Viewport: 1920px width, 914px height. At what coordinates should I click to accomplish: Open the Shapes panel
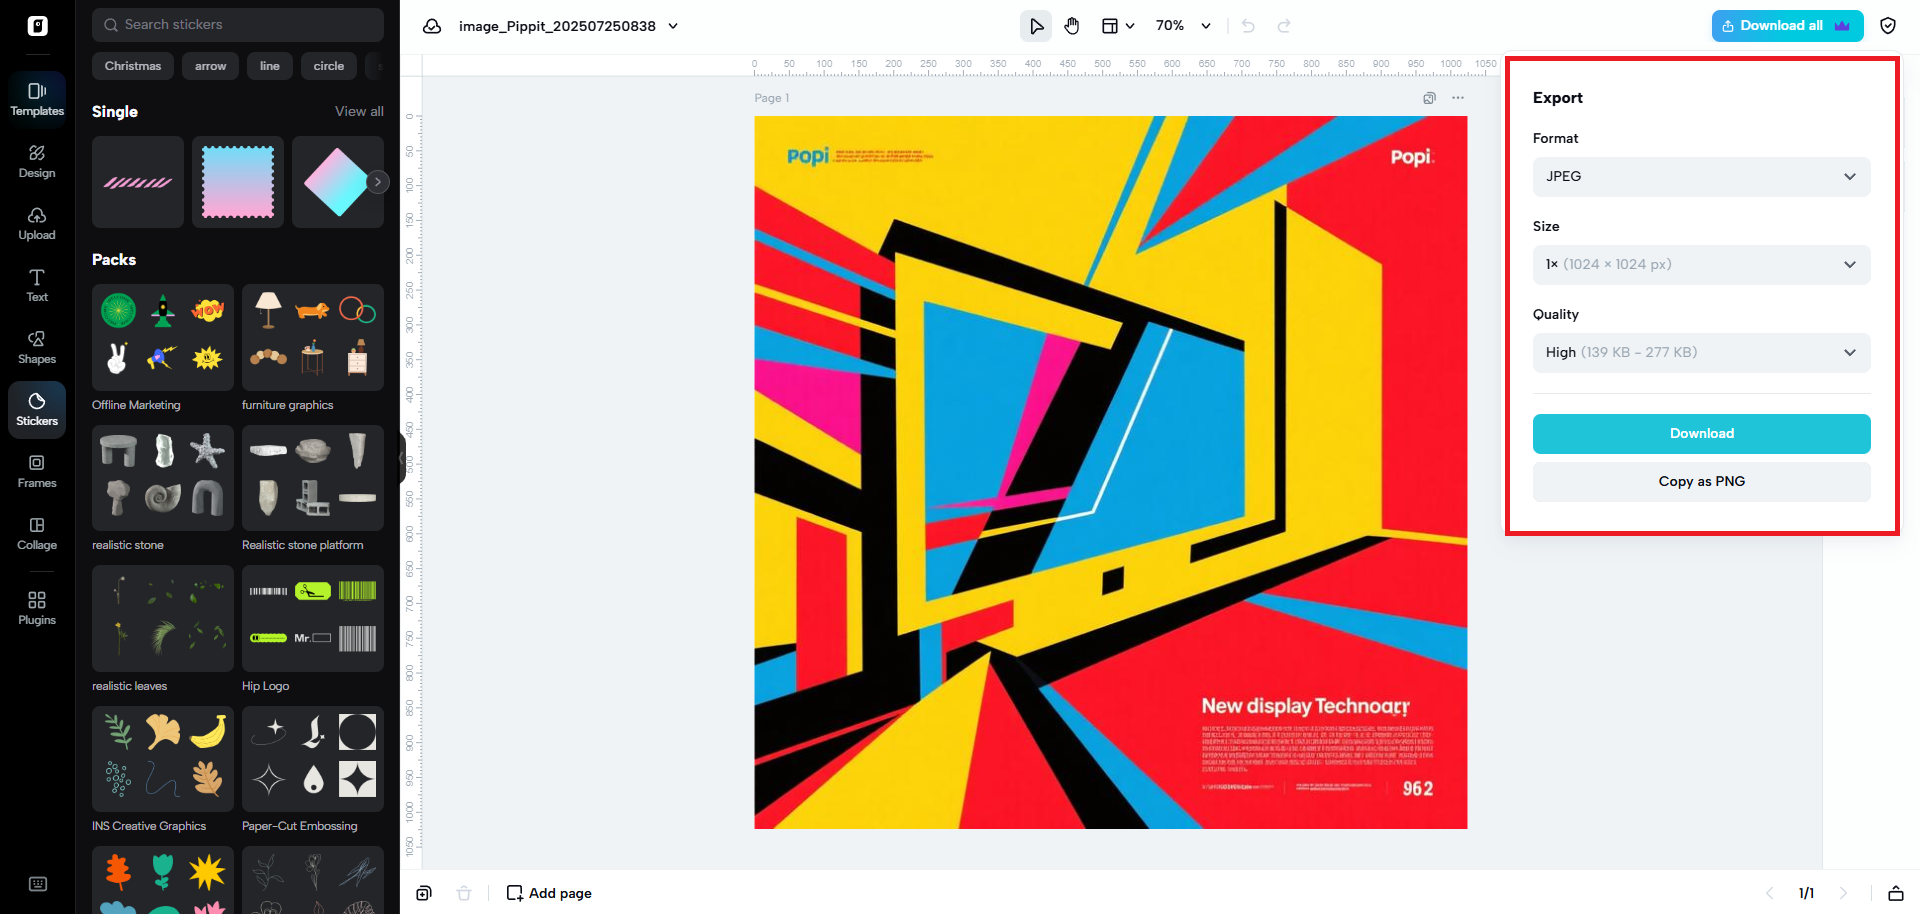[36, 347]
